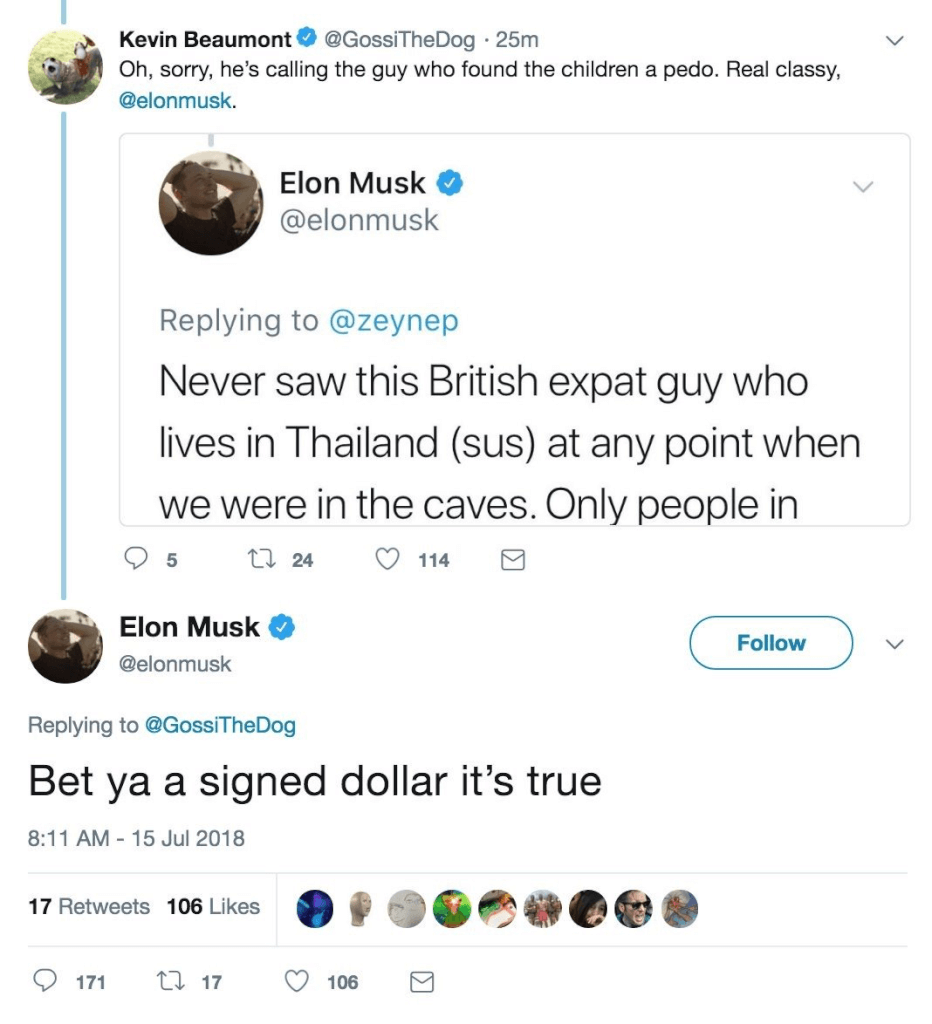Expand the quoted tweet's dropdown arrow

861,187
